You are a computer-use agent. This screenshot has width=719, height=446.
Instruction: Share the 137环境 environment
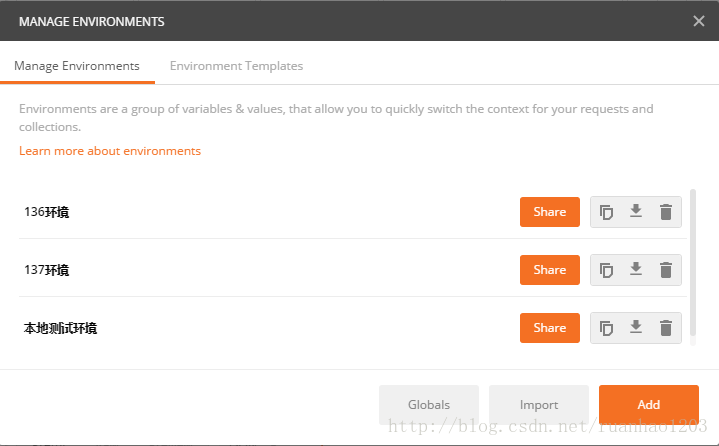(550, 270)
